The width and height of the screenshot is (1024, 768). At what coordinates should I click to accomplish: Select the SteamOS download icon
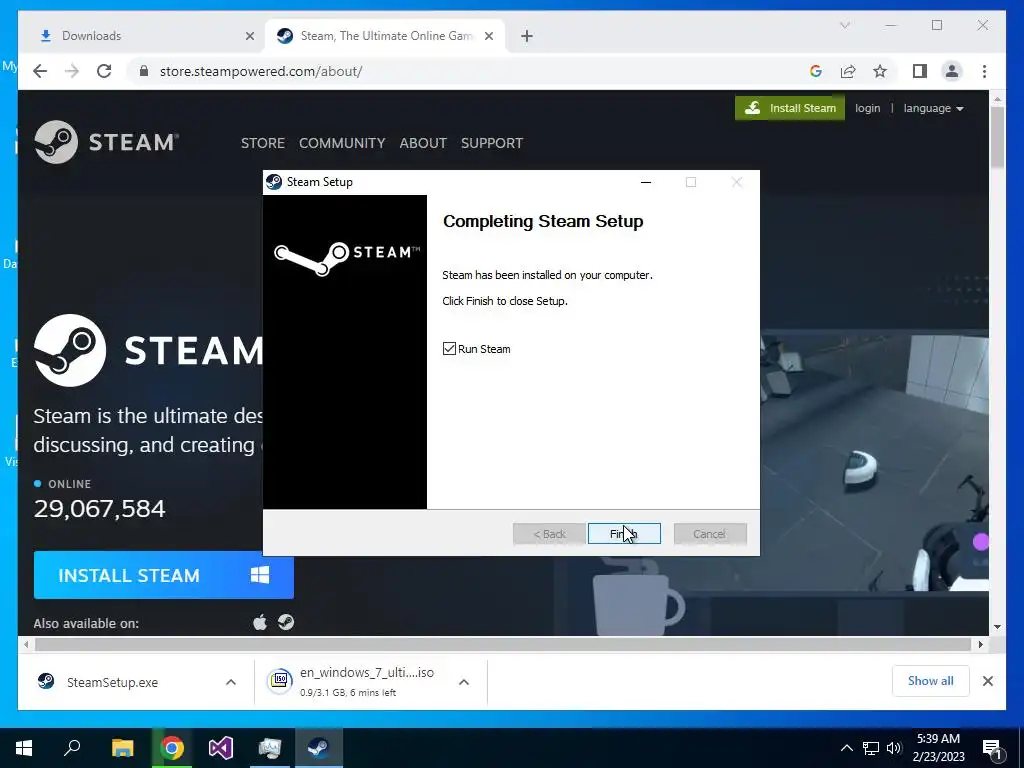(285, 622)
